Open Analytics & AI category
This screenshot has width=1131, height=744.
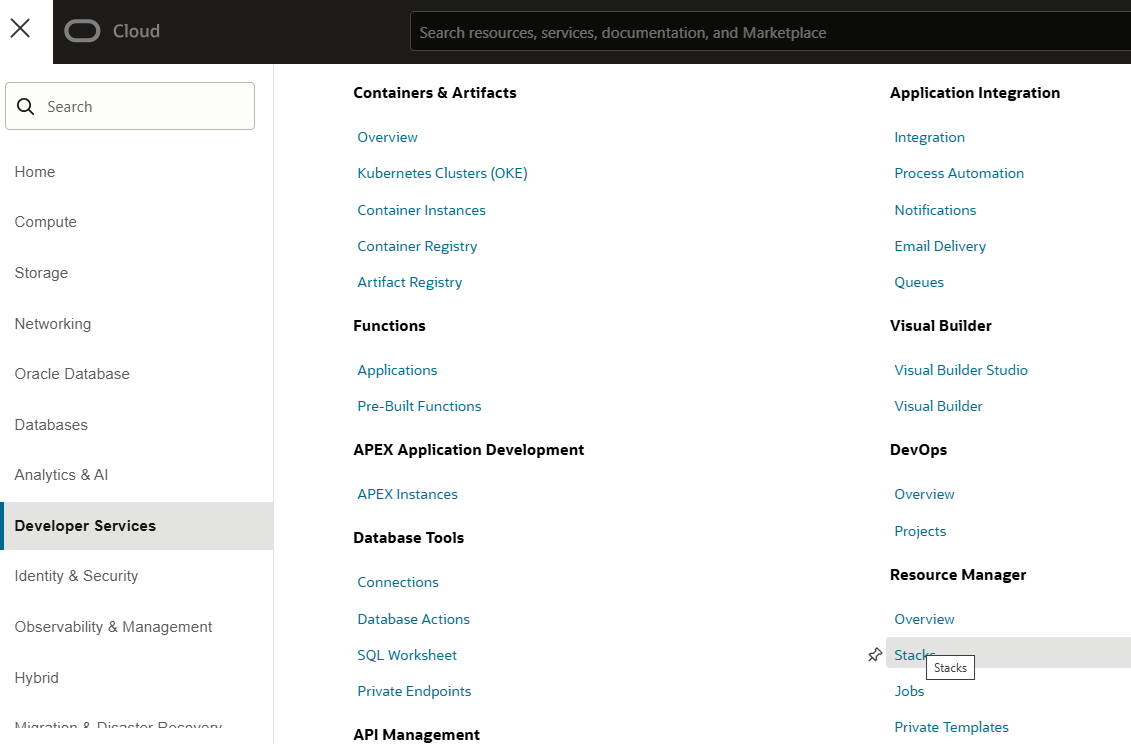[x=61, y=475]
